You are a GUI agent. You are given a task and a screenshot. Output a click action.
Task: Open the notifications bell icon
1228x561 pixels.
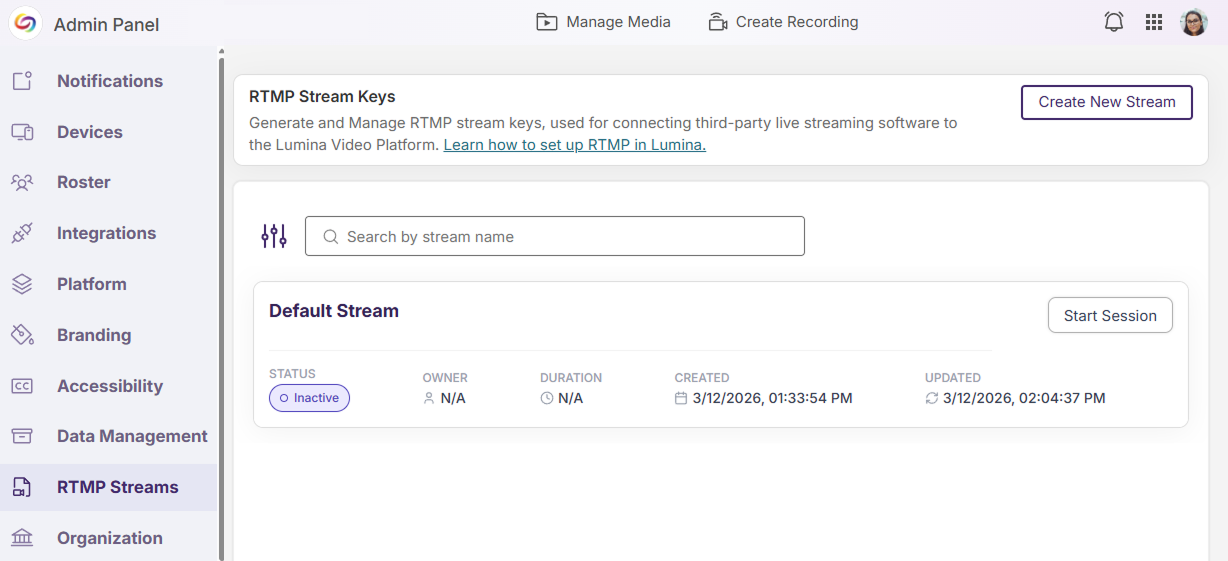coord(1114,22)
